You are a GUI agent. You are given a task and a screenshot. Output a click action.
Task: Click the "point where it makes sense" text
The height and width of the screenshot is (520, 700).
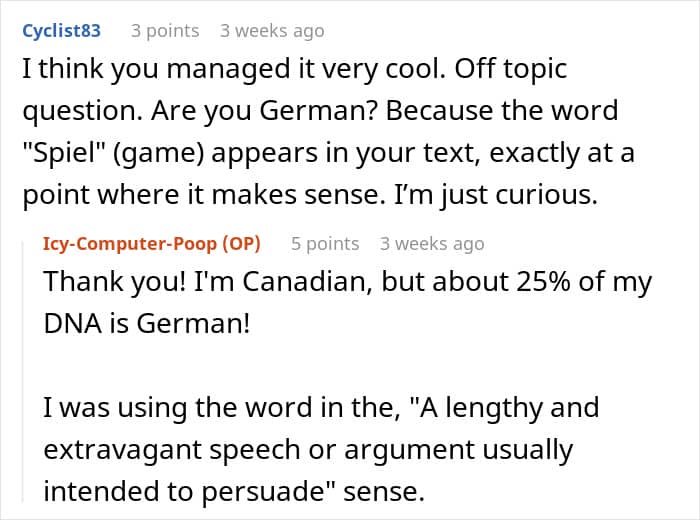(x=204, y=195)
